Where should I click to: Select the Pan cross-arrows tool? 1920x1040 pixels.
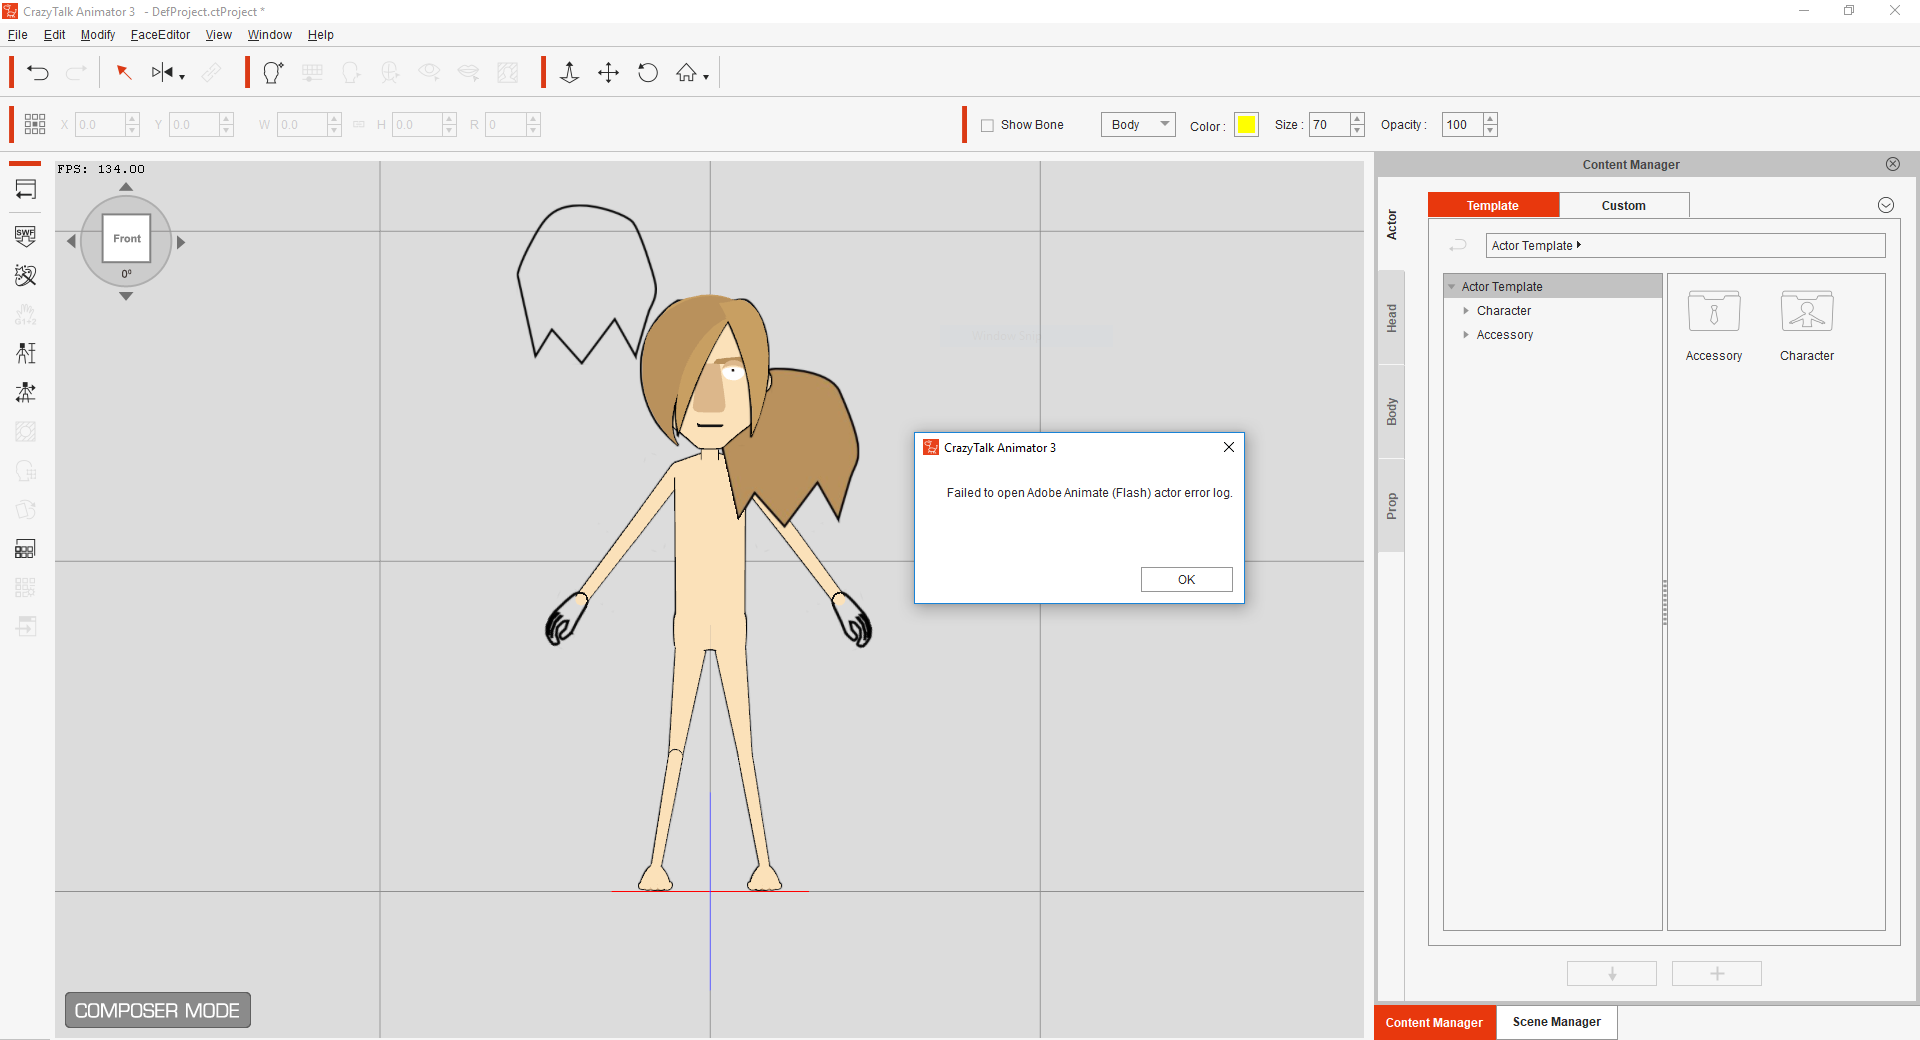pos(608,72)
